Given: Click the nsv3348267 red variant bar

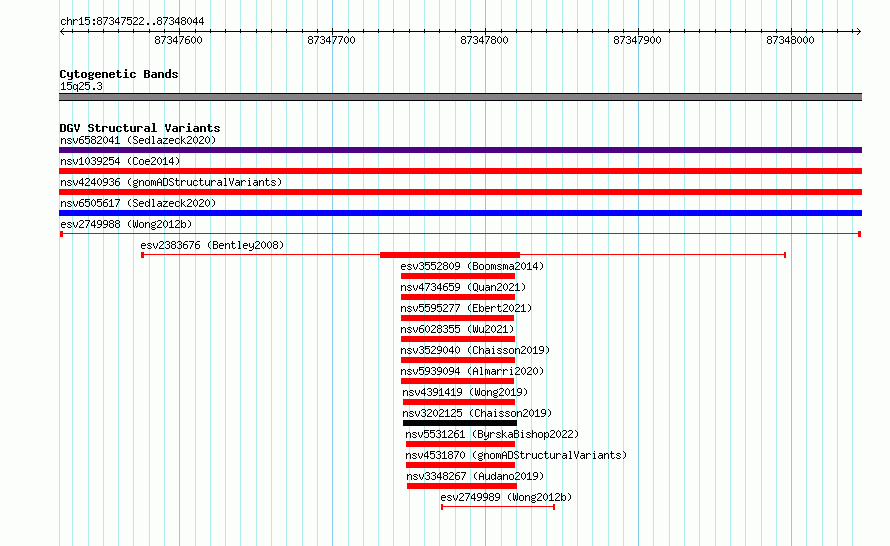Looking at the screenshot, I should (x=462, y=486).
